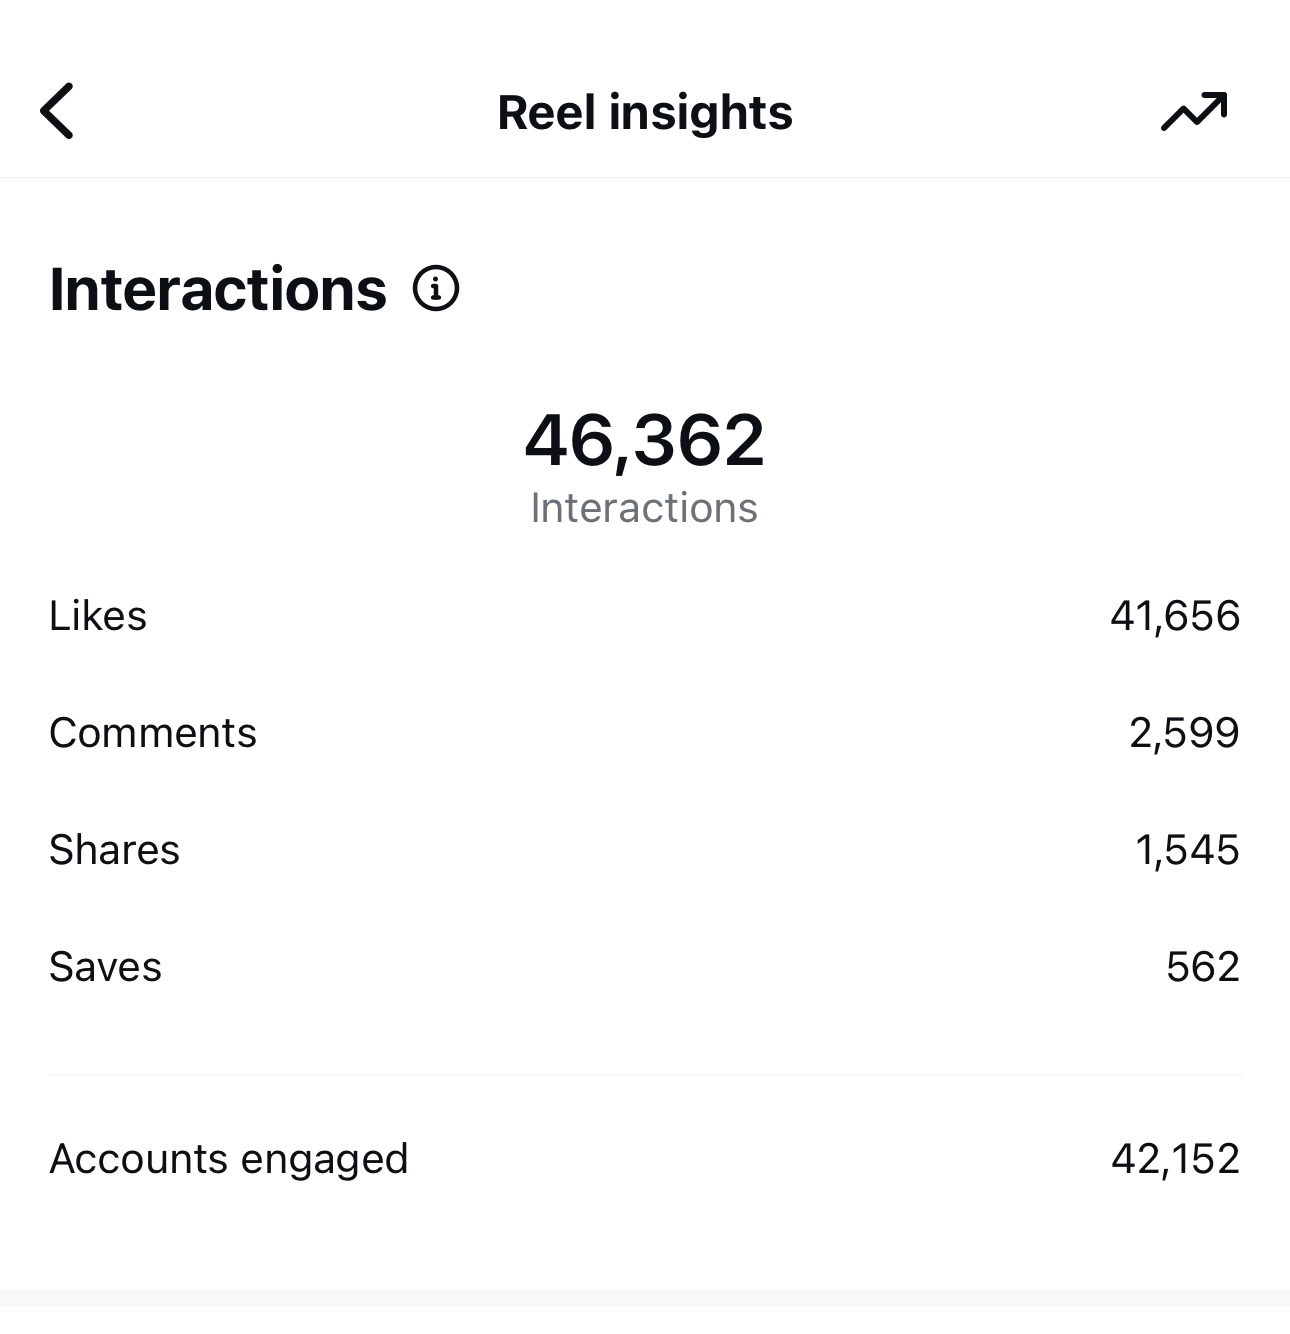This screenshot has height=1334, width=1290.
Task: Tap the Accounts engaged label
Action: click(229, 1159)
